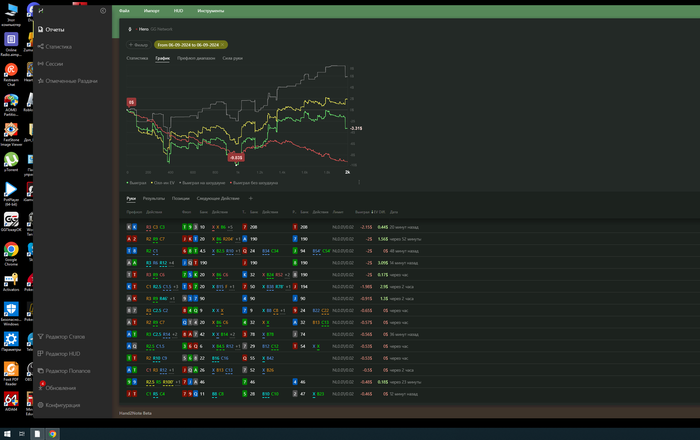Open Restream Chat desktop shortcut
Viewport: 700px width, 440px height.
11,74
